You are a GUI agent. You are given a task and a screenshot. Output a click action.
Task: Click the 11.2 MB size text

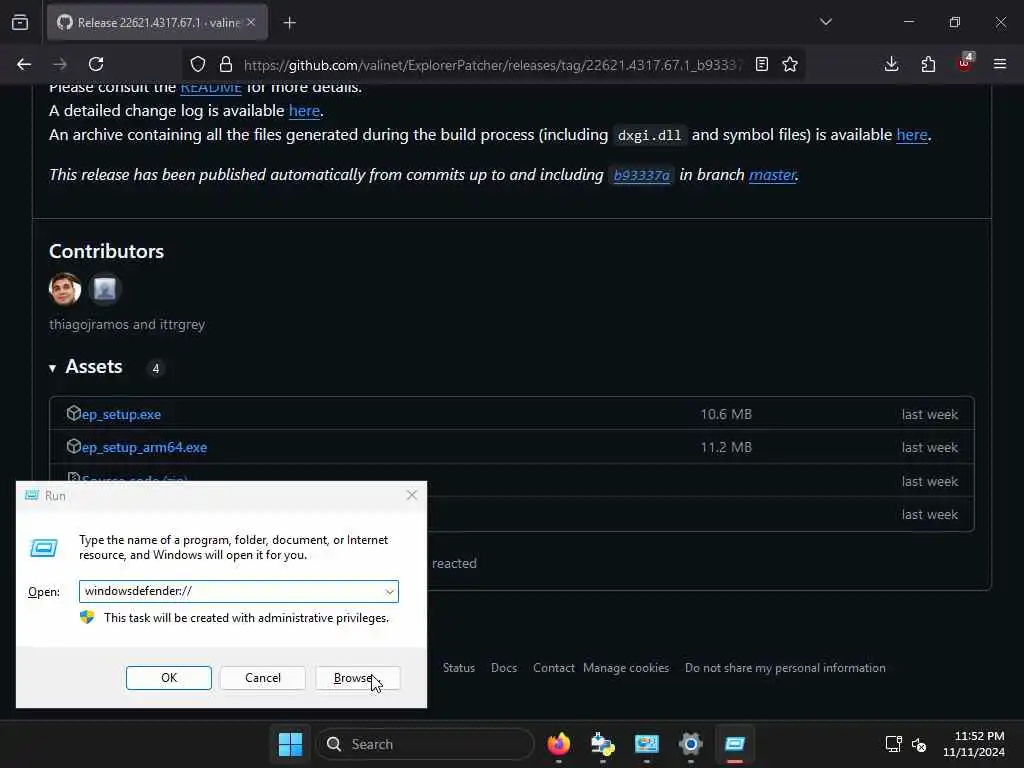(x=726, y=447)
